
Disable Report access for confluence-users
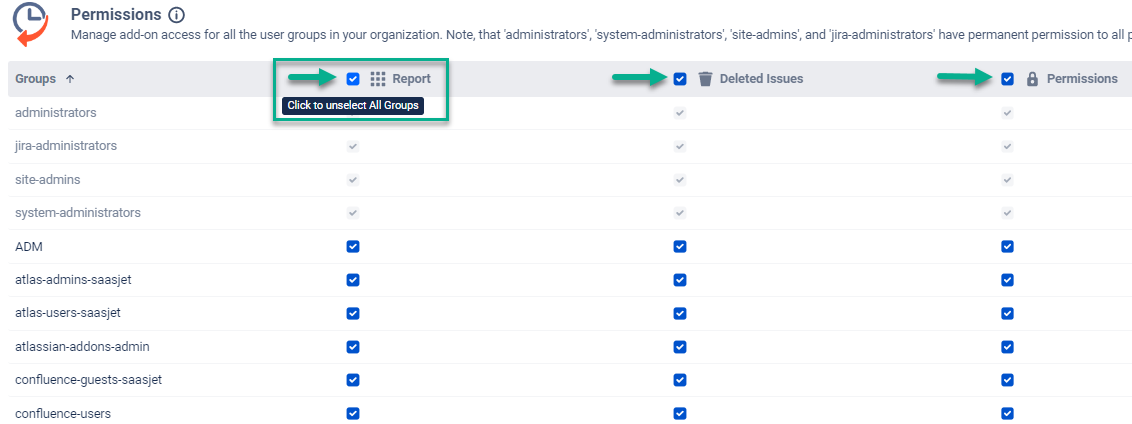[353, 413]
